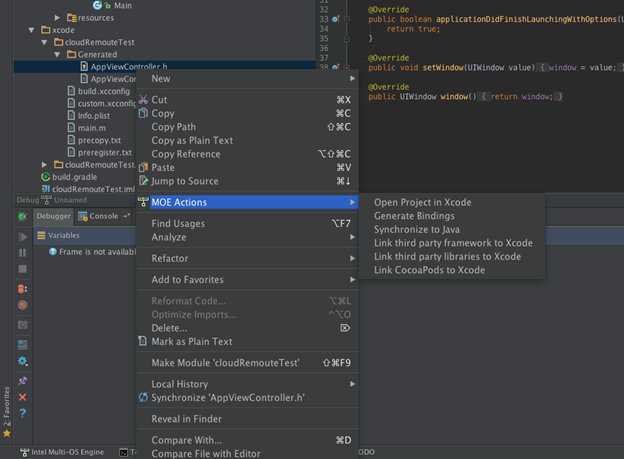The image size is (624, 459).
Task: Click the orange Variables list icon
Action: (x=41, y=235)
